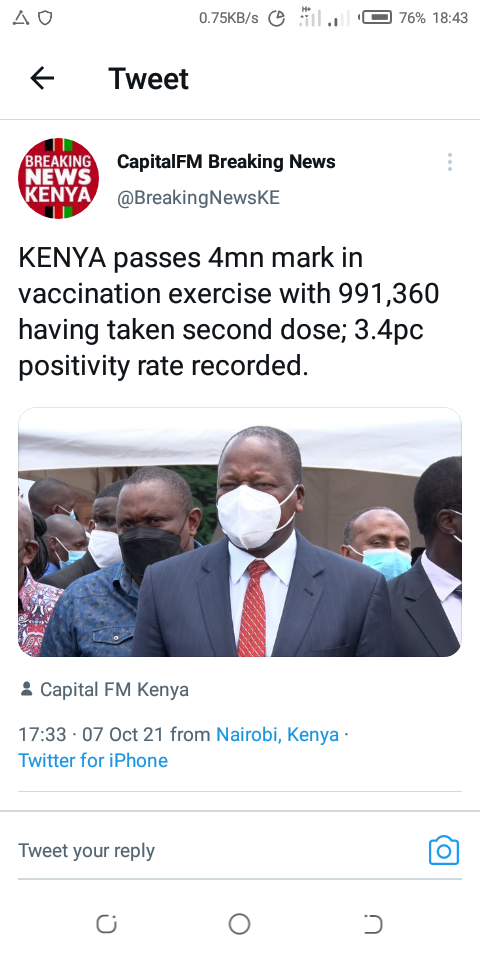Tap the camera icon in reply bar
480x960 pixels.
click(444, 850)
